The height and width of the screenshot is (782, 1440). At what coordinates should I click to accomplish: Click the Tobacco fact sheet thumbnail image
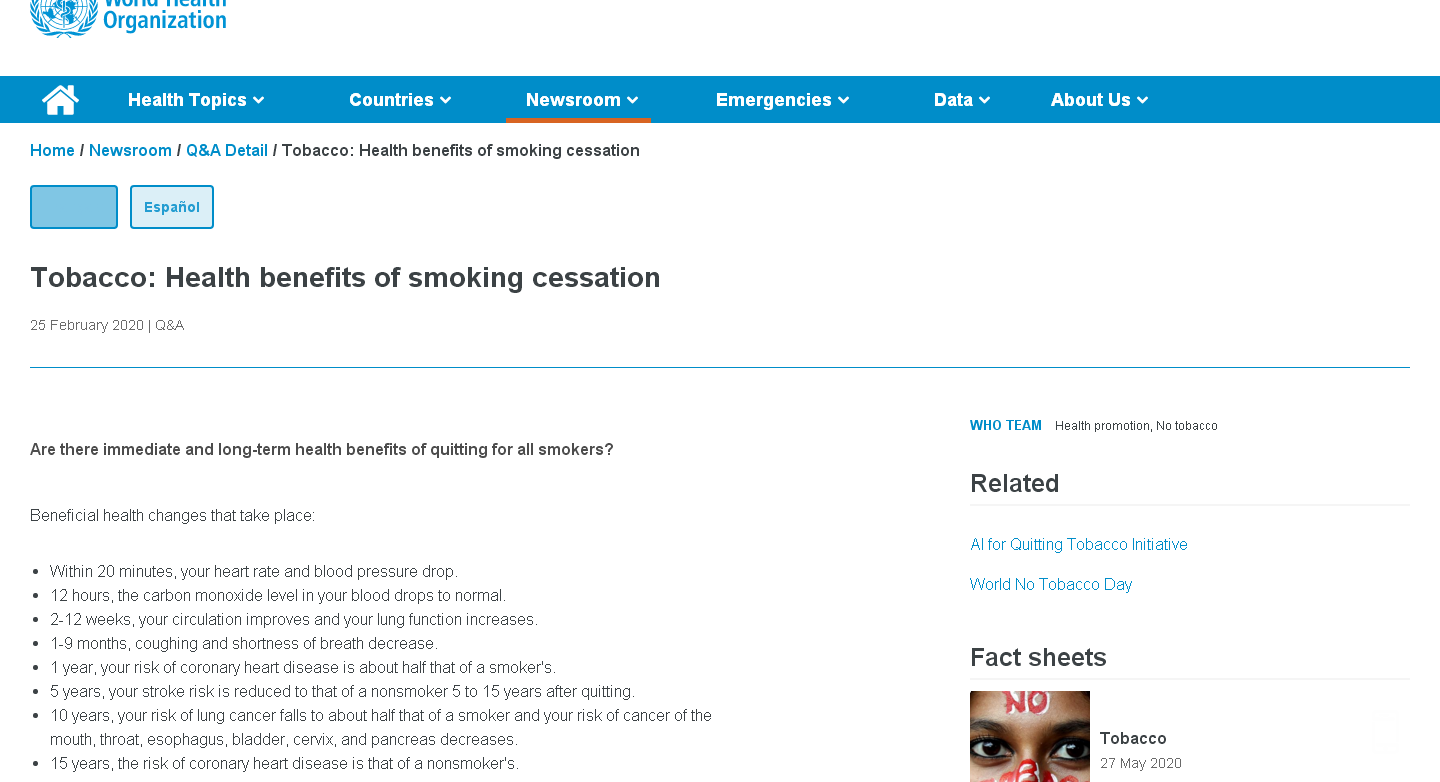click(x=1029, y=736)
